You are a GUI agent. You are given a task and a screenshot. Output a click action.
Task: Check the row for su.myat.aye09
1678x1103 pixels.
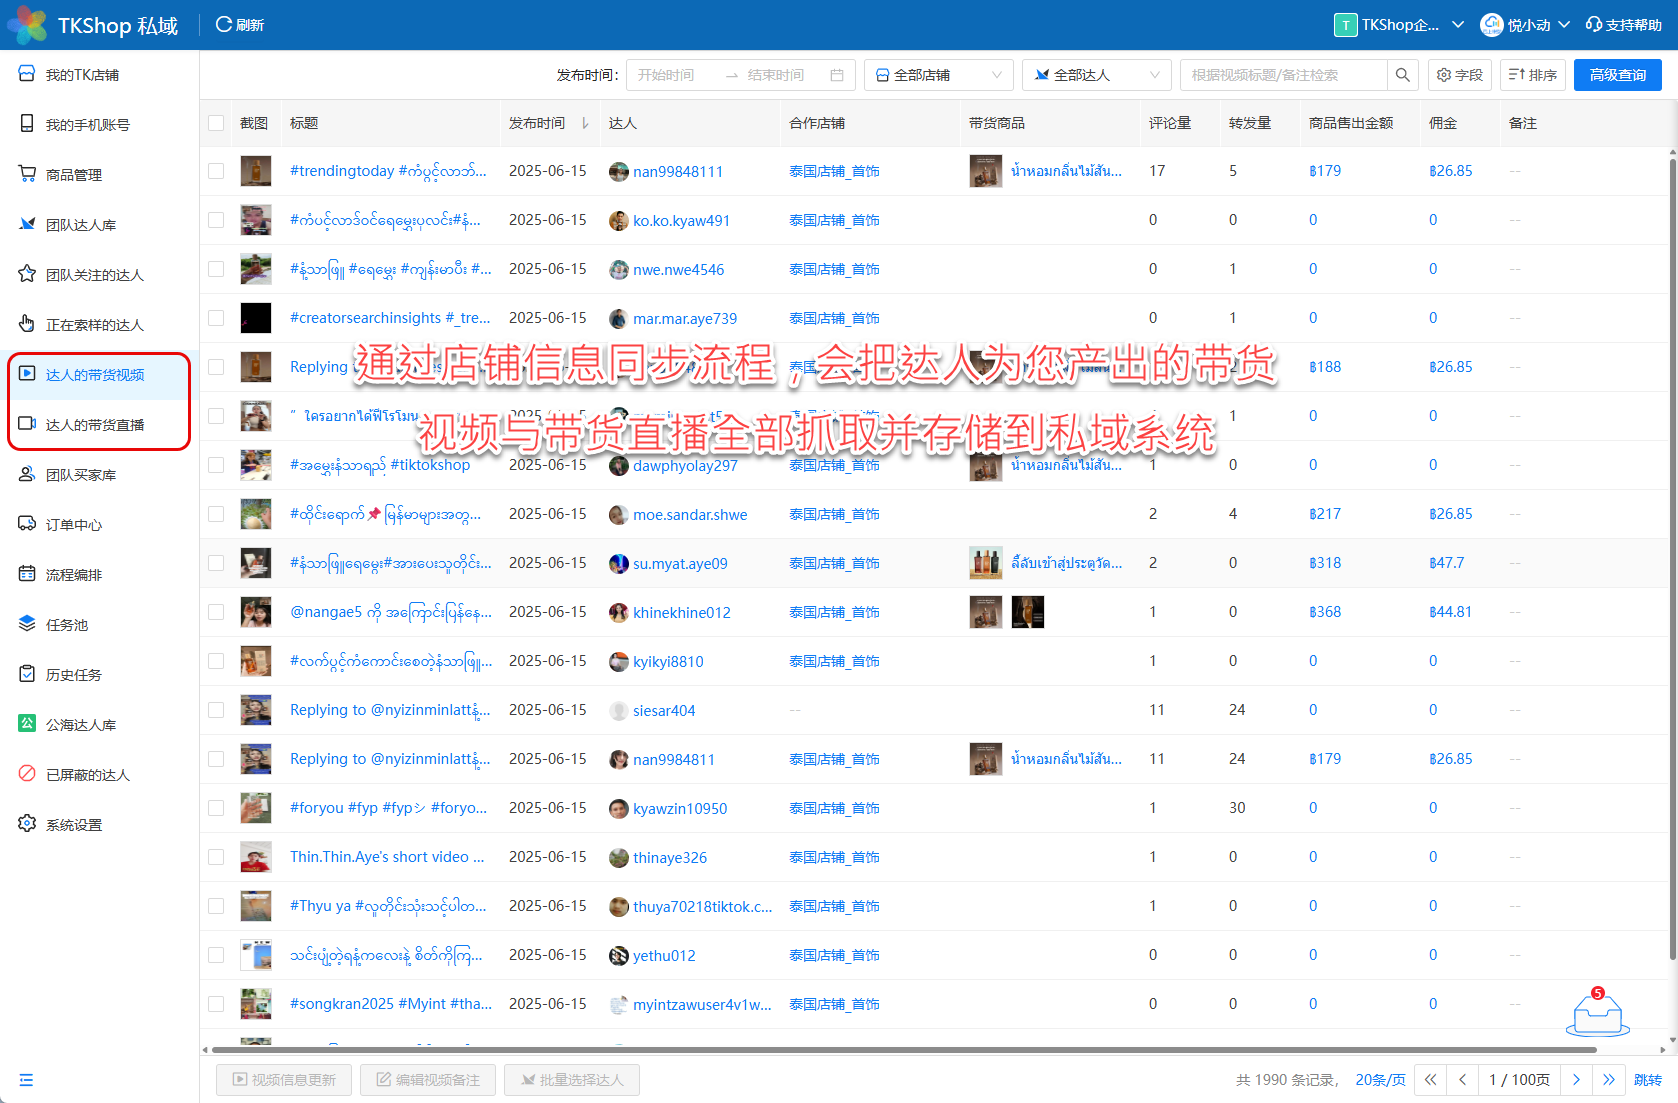coord(216,563)
